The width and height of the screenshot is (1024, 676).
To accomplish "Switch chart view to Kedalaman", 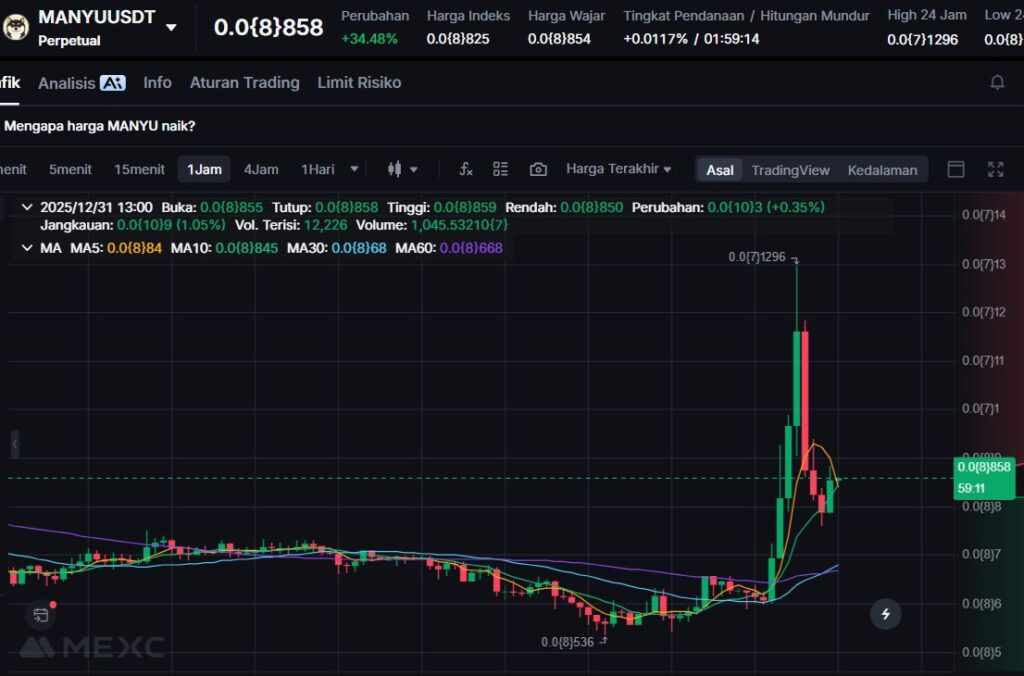I will [882, 170].
